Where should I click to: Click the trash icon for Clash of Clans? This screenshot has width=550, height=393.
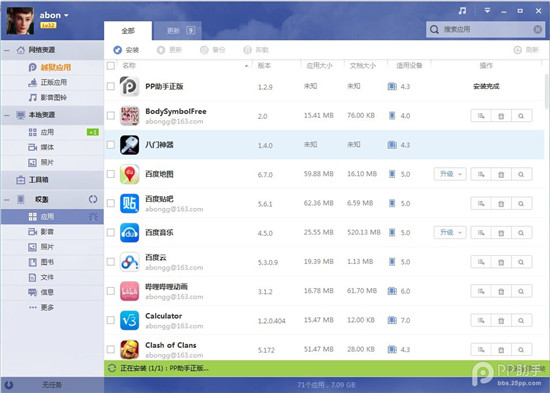click(501, 349)
